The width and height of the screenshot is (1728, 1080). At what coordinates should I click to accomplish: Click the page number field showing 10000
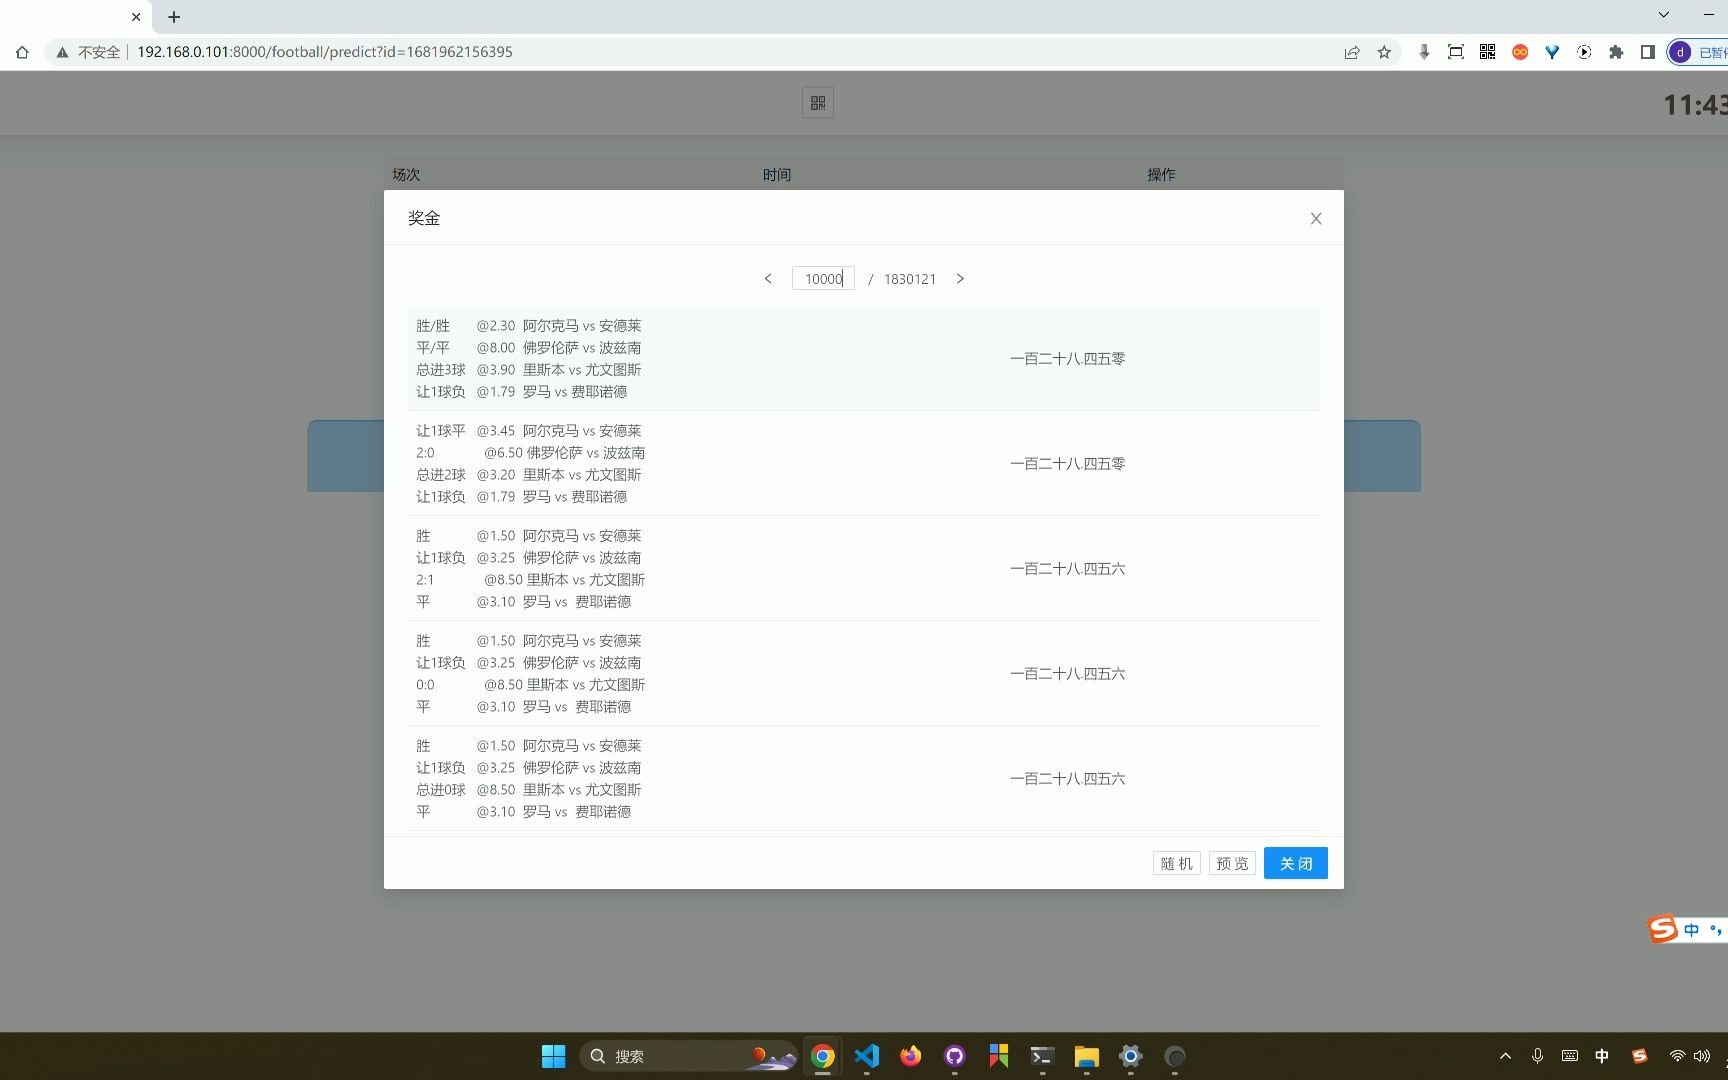click(x=823, y=279)
